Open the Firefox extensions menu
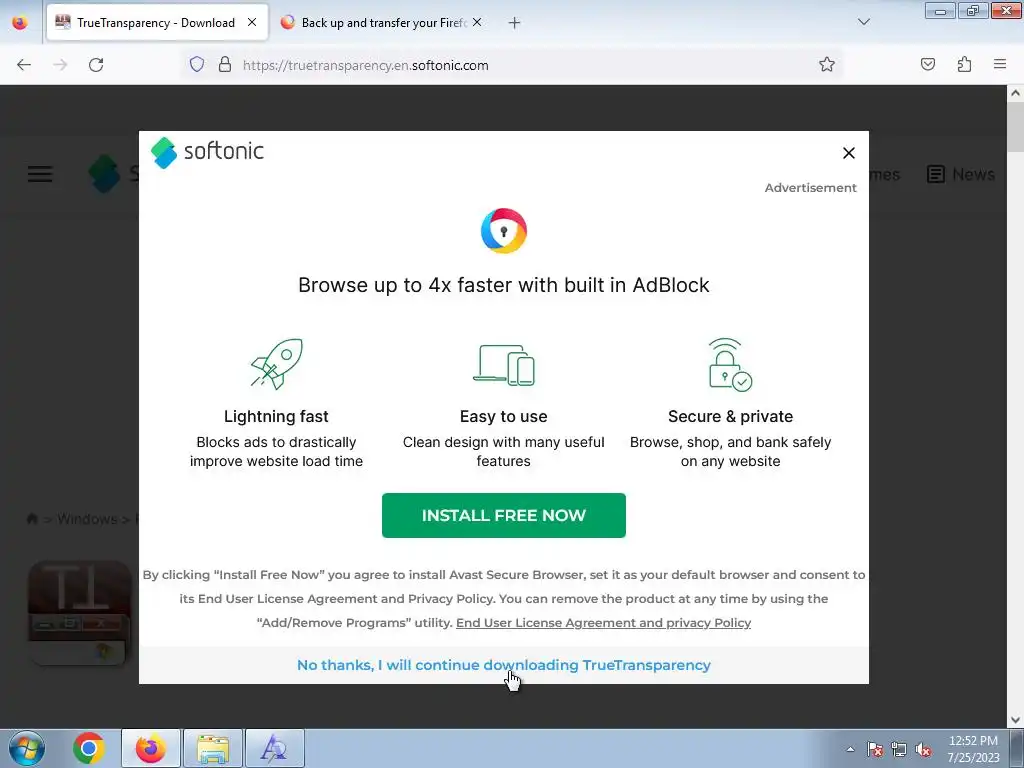 [x=964, y=65]
